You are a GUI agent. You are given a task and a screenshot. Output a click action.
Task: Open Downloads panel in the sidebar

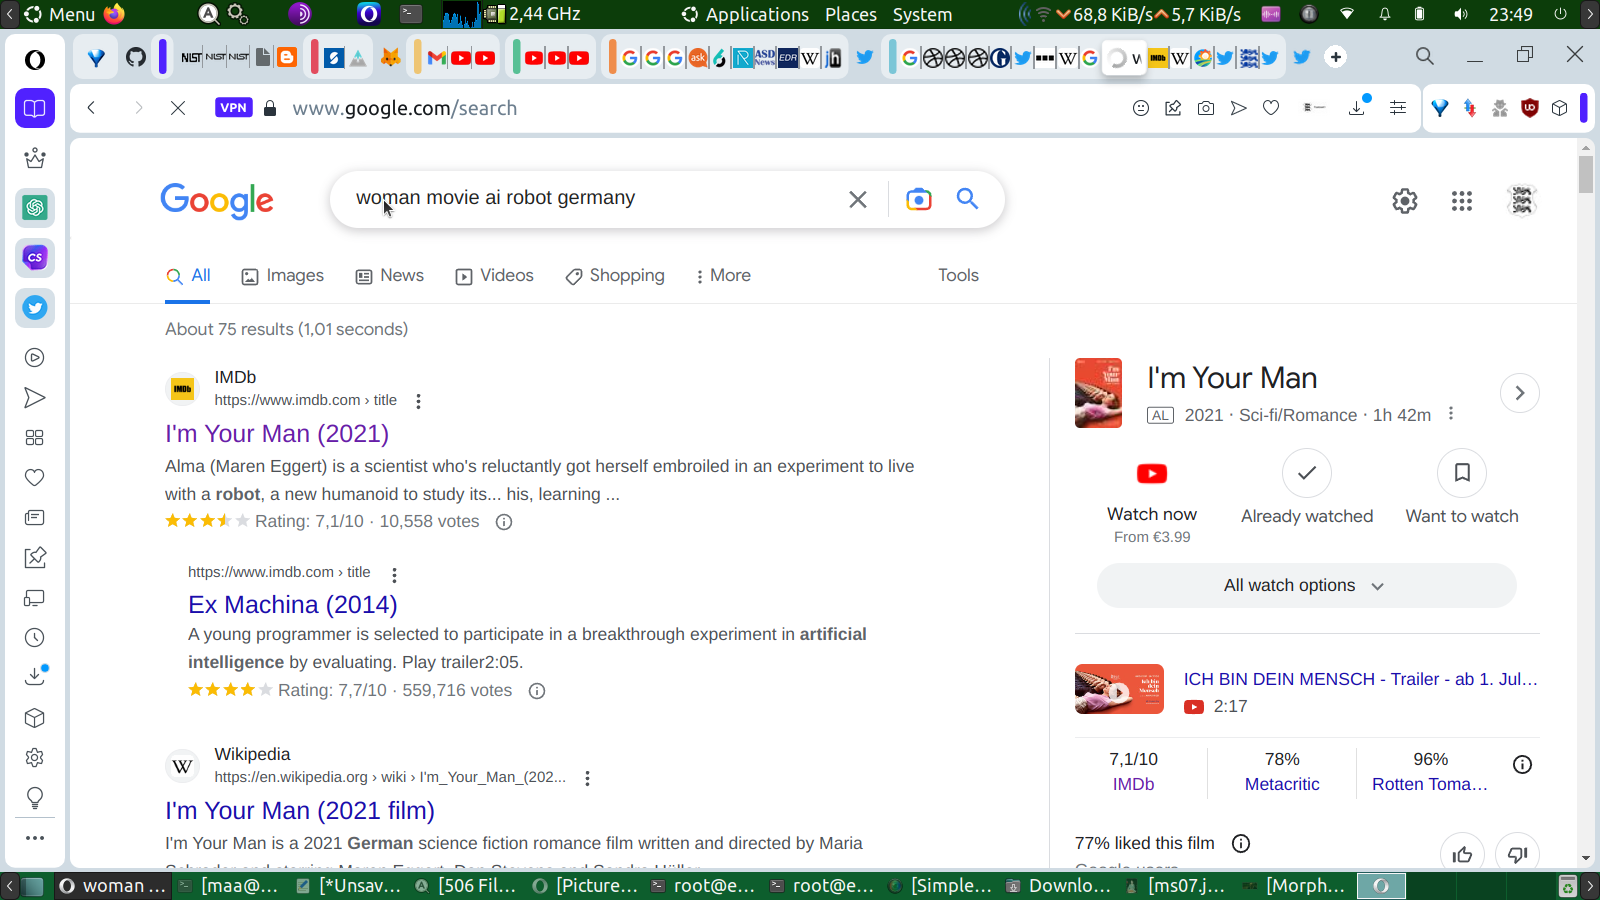tap(35, 676)
